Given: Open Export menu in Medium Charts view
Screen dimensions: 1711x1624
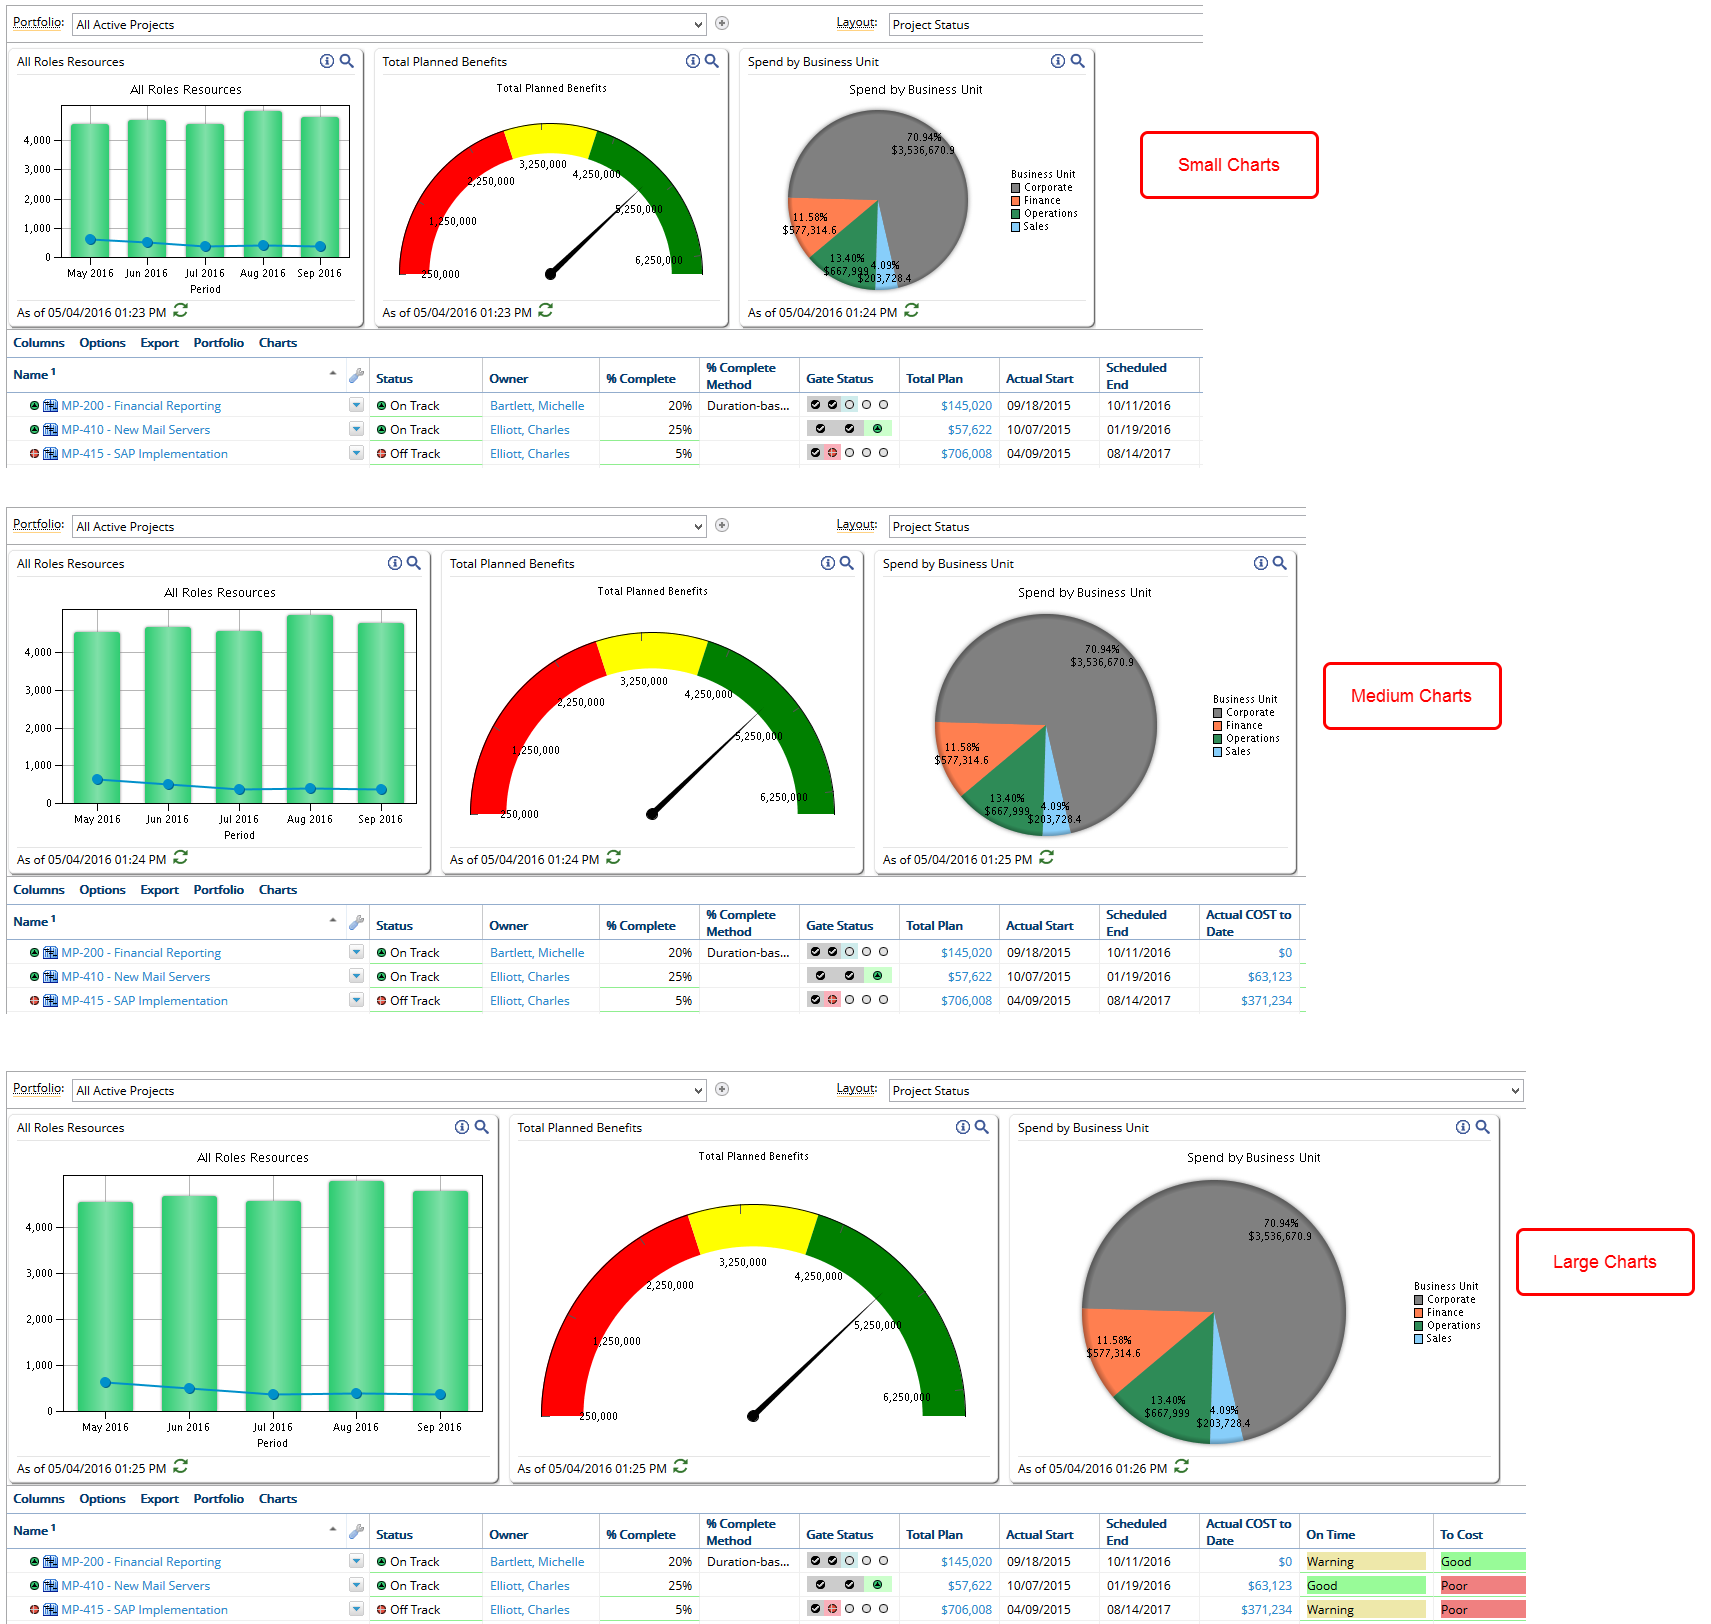Looking at the screenshot, I should pyautogui.click(x=160, y=890).
